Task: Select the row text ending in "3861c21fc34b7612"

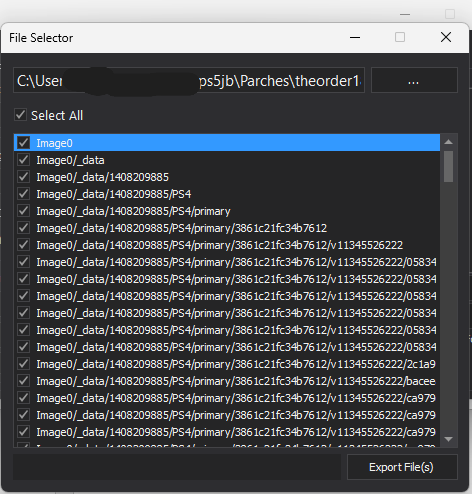Action: click(182, 228)
